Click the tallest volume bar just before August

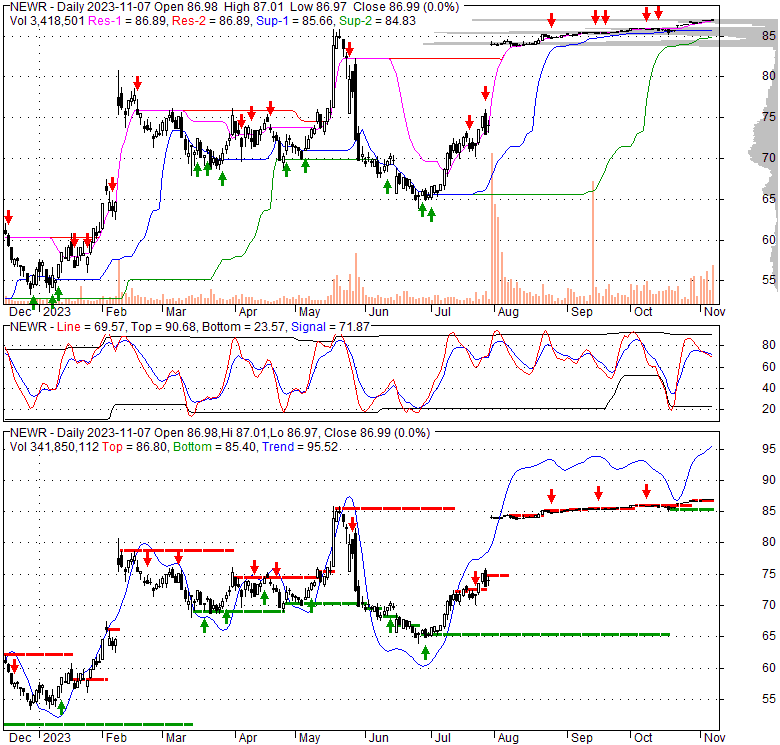492,228
